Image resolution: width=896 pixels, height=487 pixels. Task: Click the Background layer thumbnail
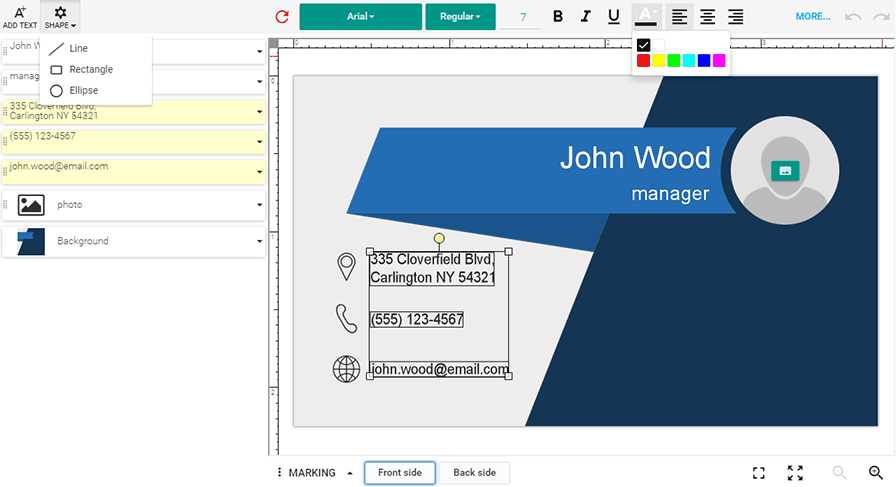(x=31, y=241)
